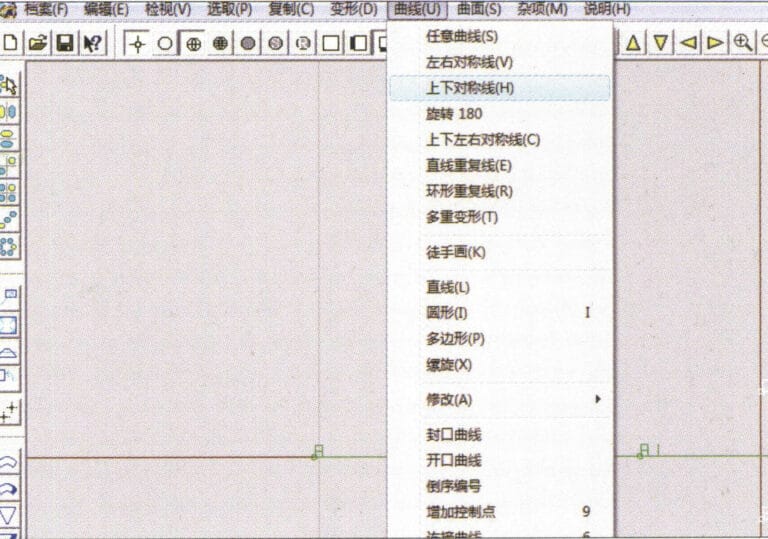The image size is (768, 539).
Task: Click the R-marked render icon
Action: tap(303, 44)
